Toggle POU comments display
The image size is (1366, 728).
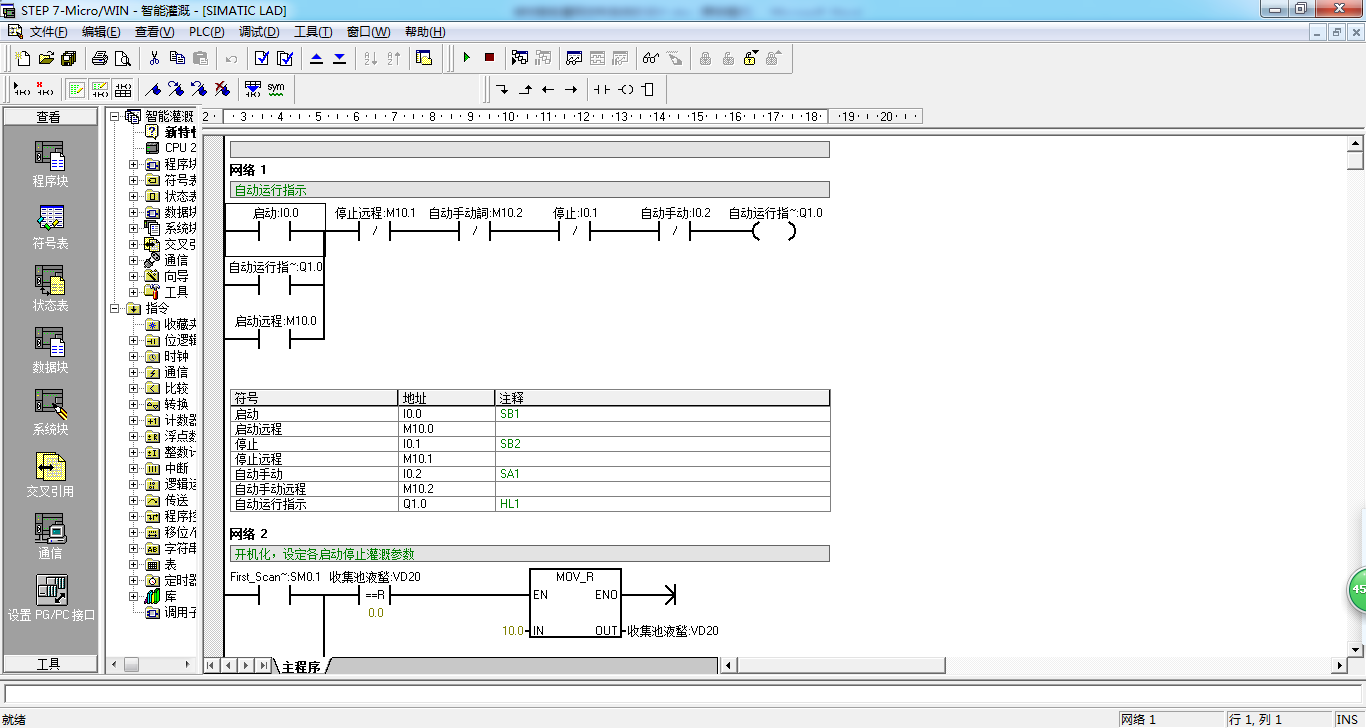pos(77,89)
